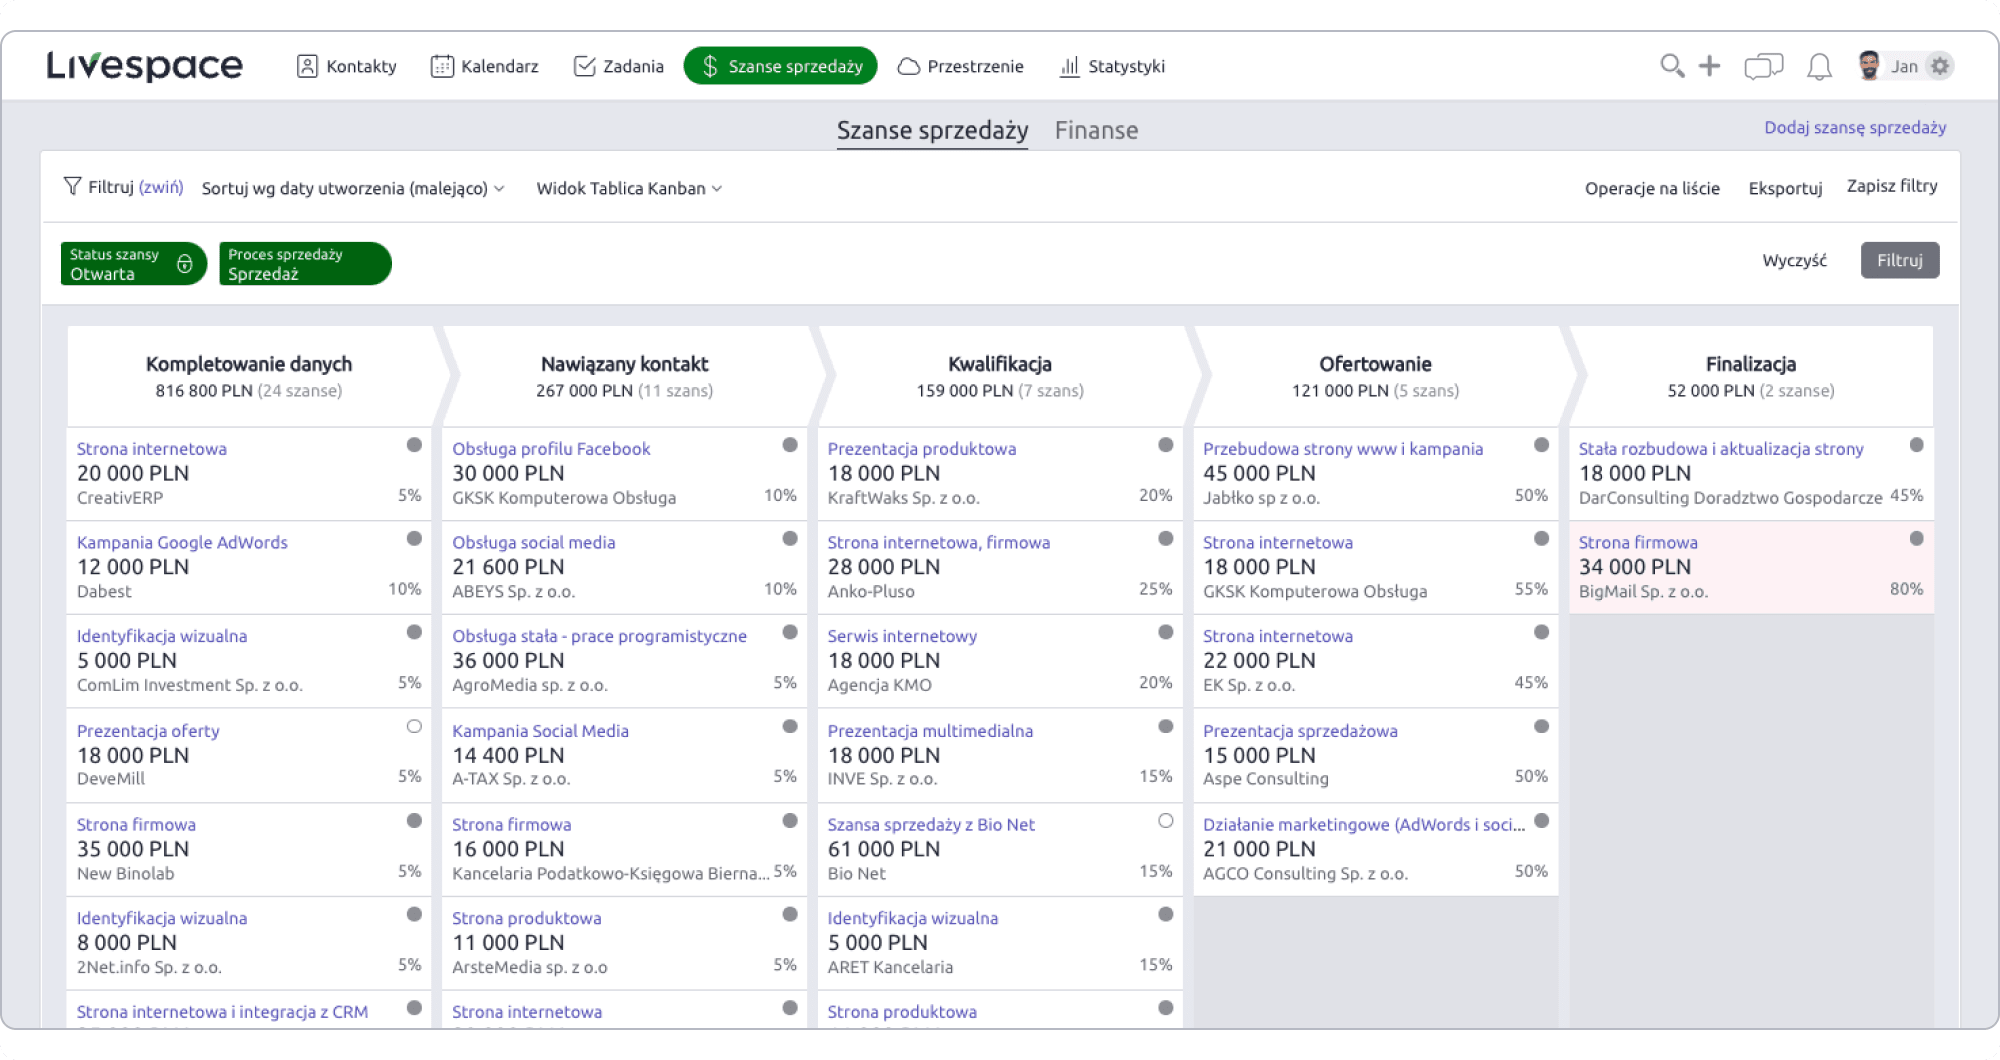Click the plus icon to add new item
2000x1060 pixels.
[x=1710, y=66]
